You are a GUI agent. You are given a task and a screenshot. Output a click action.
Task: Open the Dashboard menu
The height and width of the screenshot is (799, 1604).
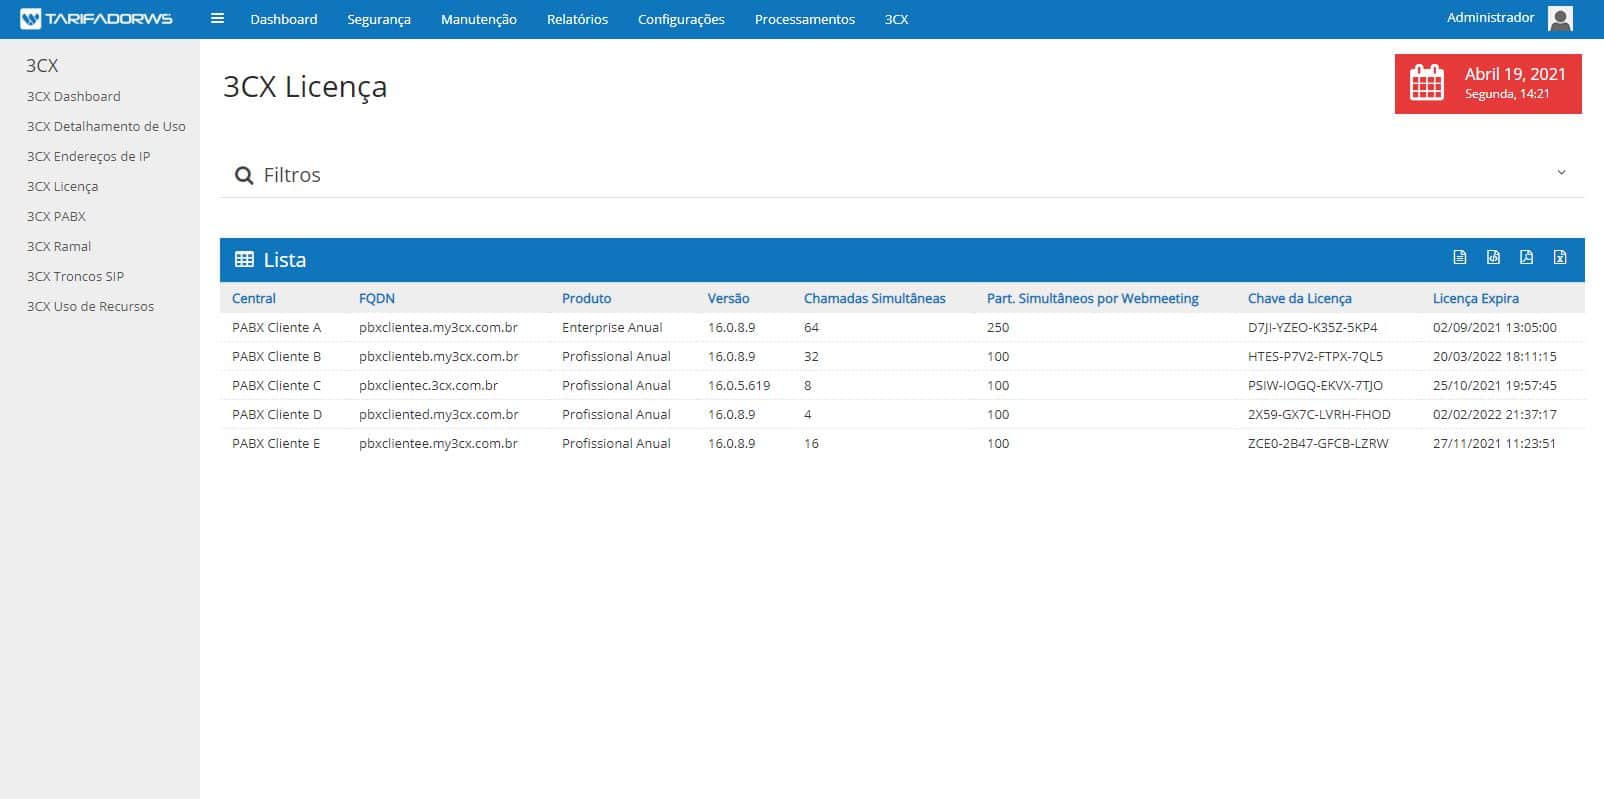click(284, 19)
